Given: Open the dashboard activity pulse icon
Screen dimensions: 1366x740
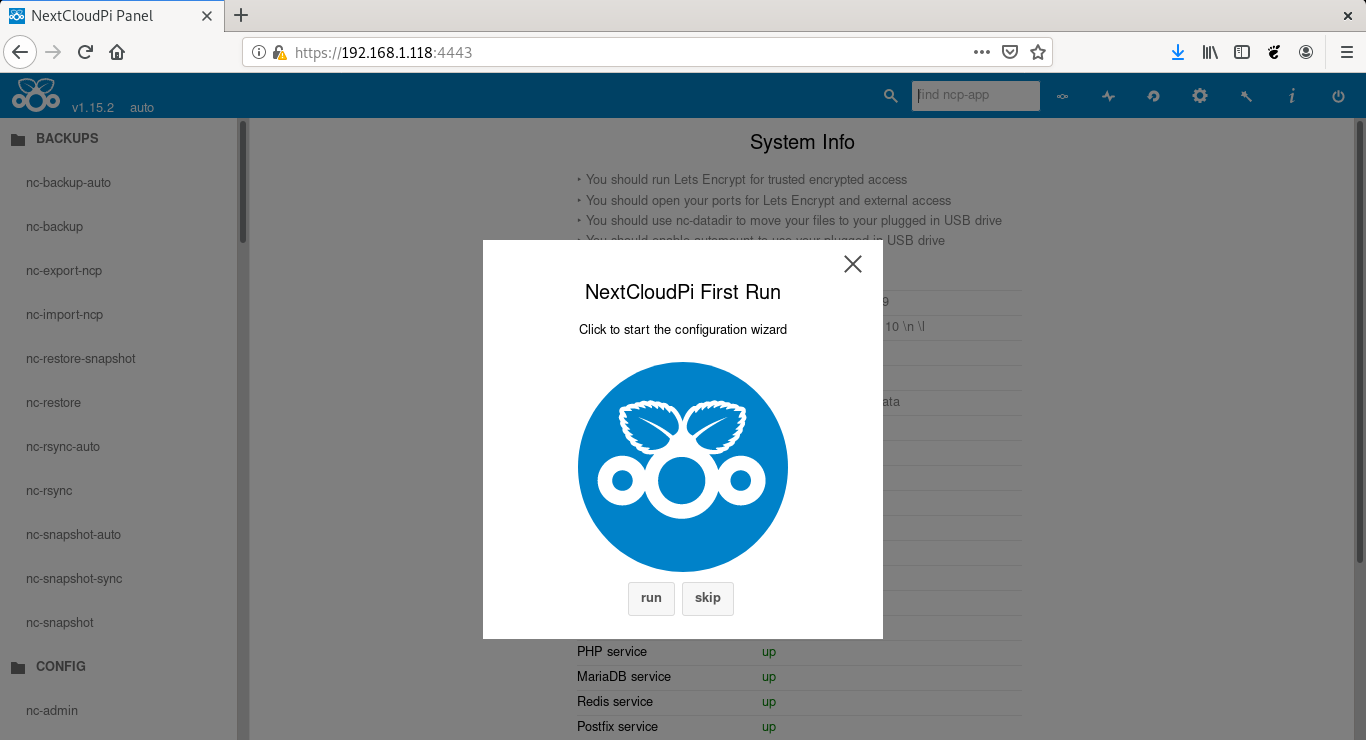Looking at the screenshot, I should click(x=1108, y=96).
